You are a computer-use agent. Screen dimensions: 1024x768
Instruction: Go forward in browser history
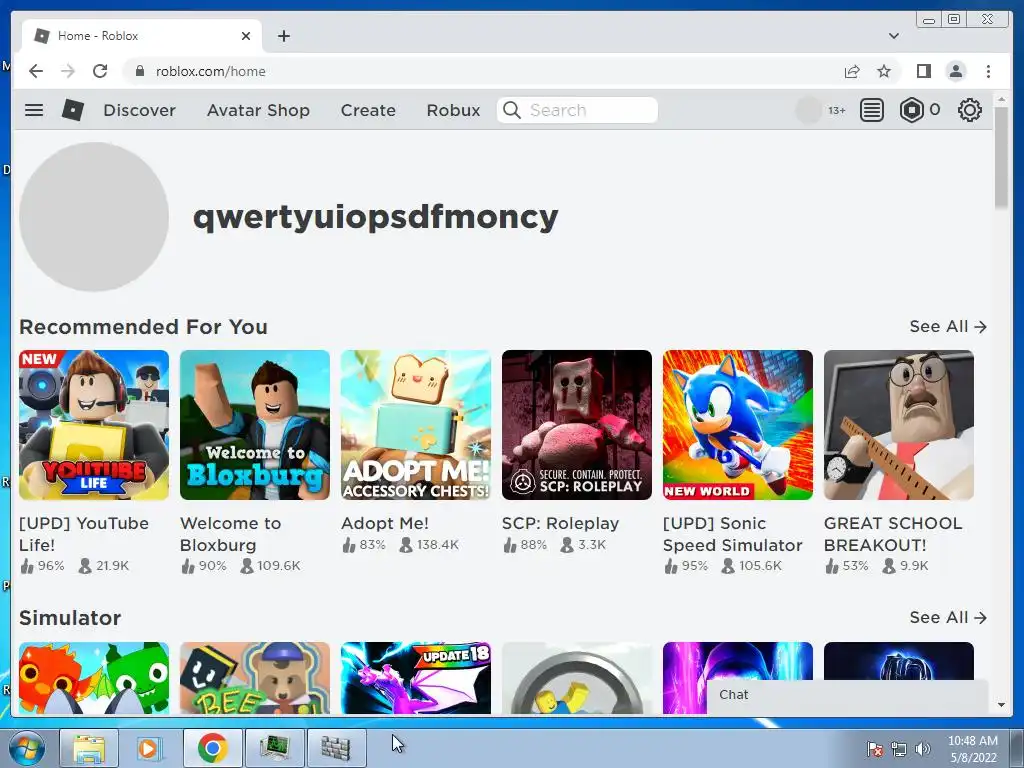tap(68, 71)
